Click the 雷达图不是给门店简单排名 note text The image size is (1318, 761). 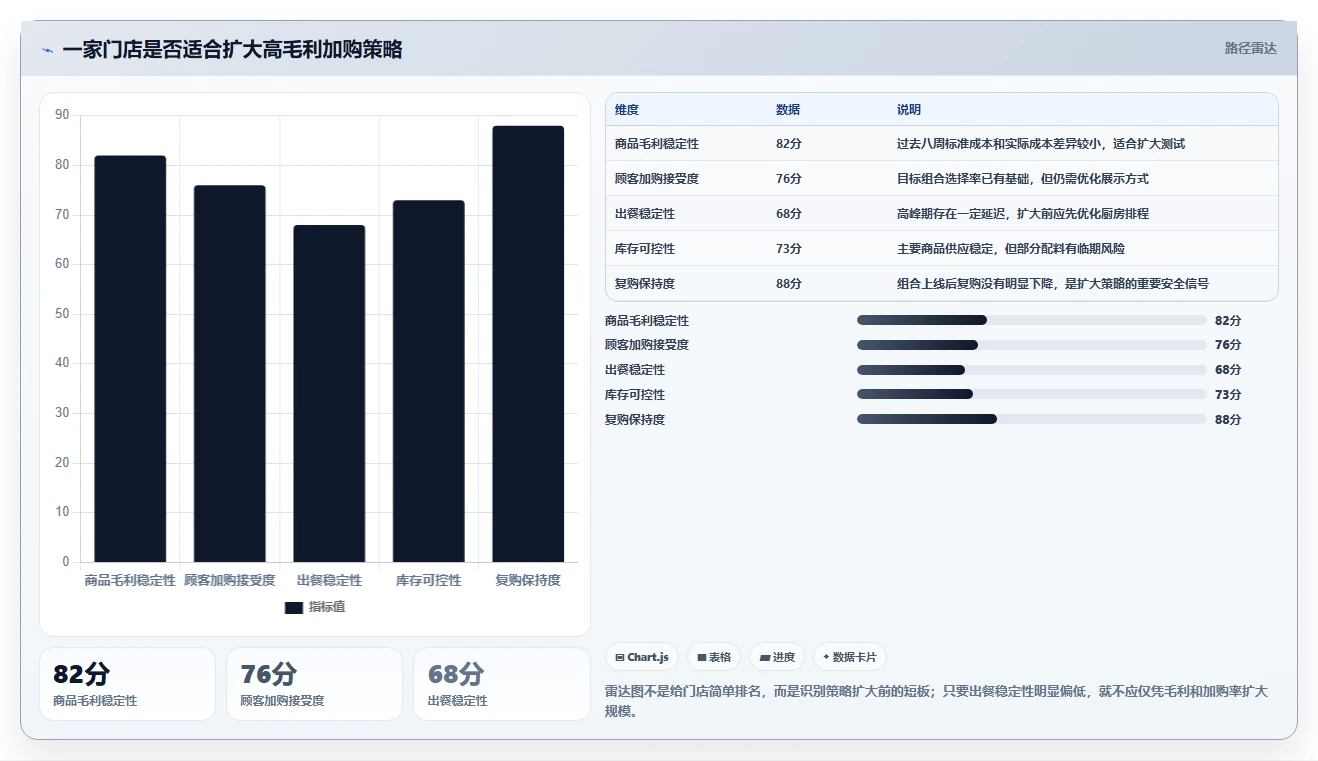(x=937, y=701)
